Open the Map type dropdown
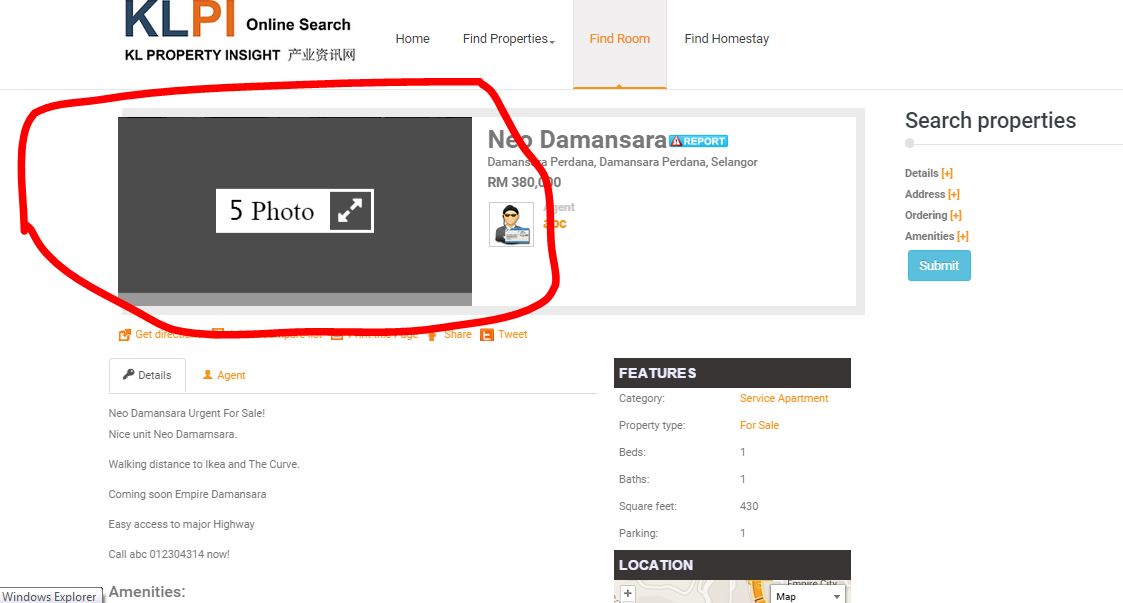Image resolution: width=1123 pixels, height=603 pixels. tap(808, 596)
